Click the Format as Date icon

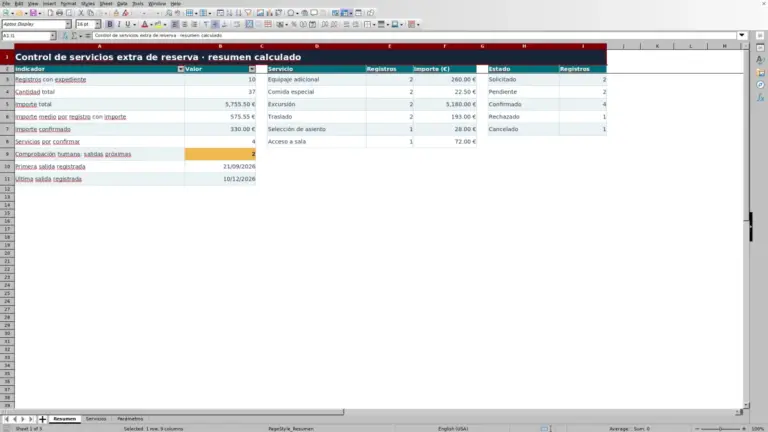point(312,24)
